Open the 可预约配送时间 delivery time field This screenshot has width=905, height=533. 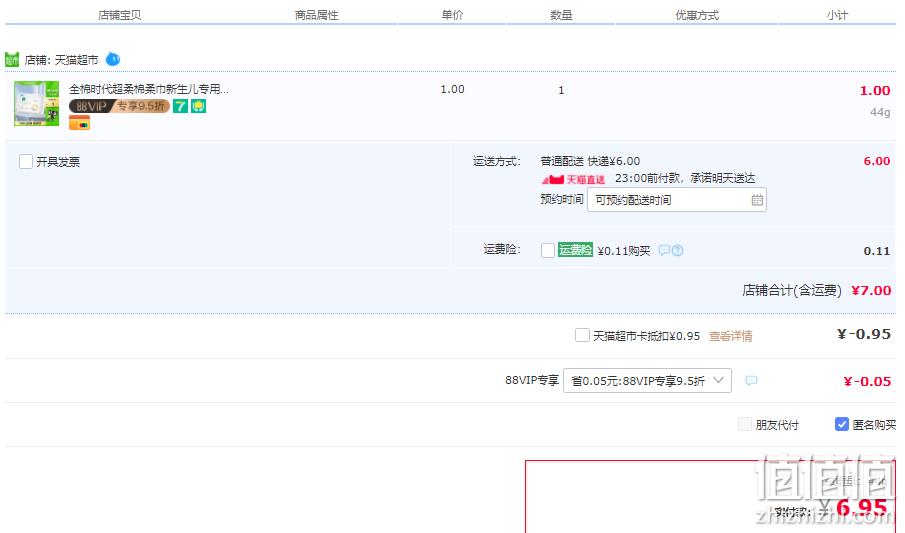[x=676, y=200]
